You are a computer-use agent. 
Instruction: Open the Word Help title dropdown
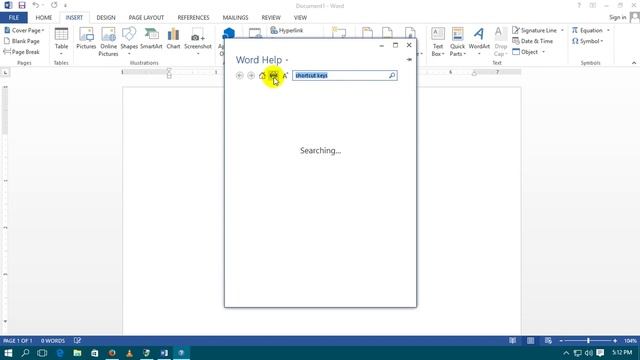(x=287, y=60)
